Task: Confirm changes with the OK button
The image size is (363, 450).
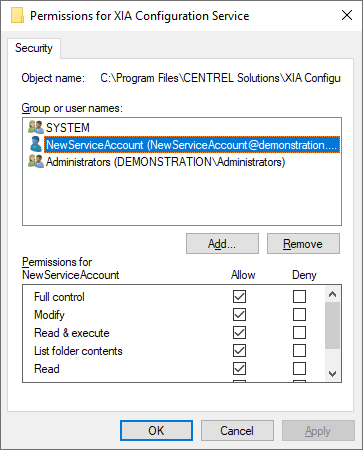Action: 156,431
